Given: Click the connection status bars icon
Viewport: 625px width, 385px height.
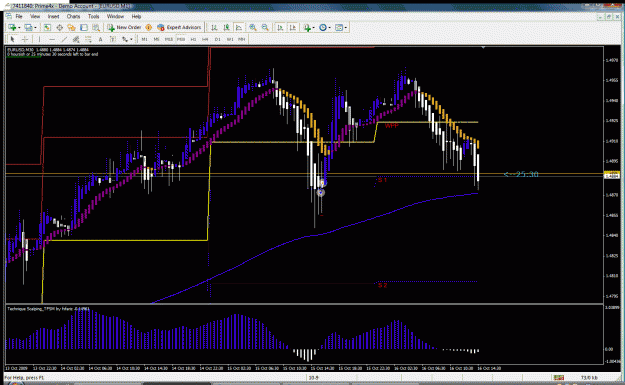Looking at the screenshot, I should point(558,377).
